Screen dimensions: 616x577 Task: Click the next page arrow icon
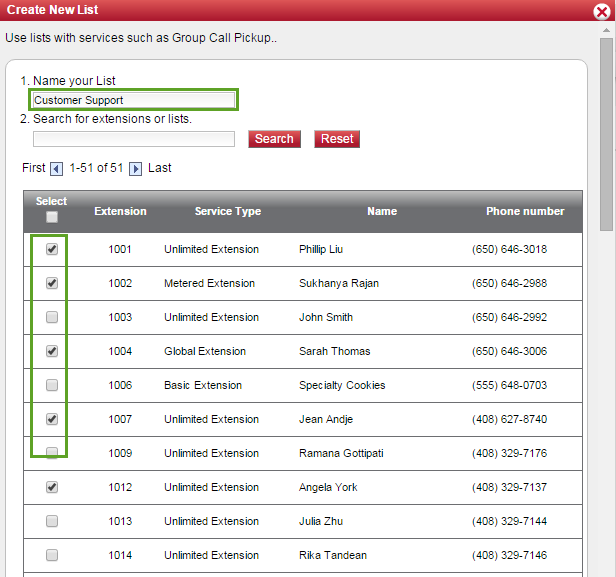pyautogui.click(x=136, y=169)
